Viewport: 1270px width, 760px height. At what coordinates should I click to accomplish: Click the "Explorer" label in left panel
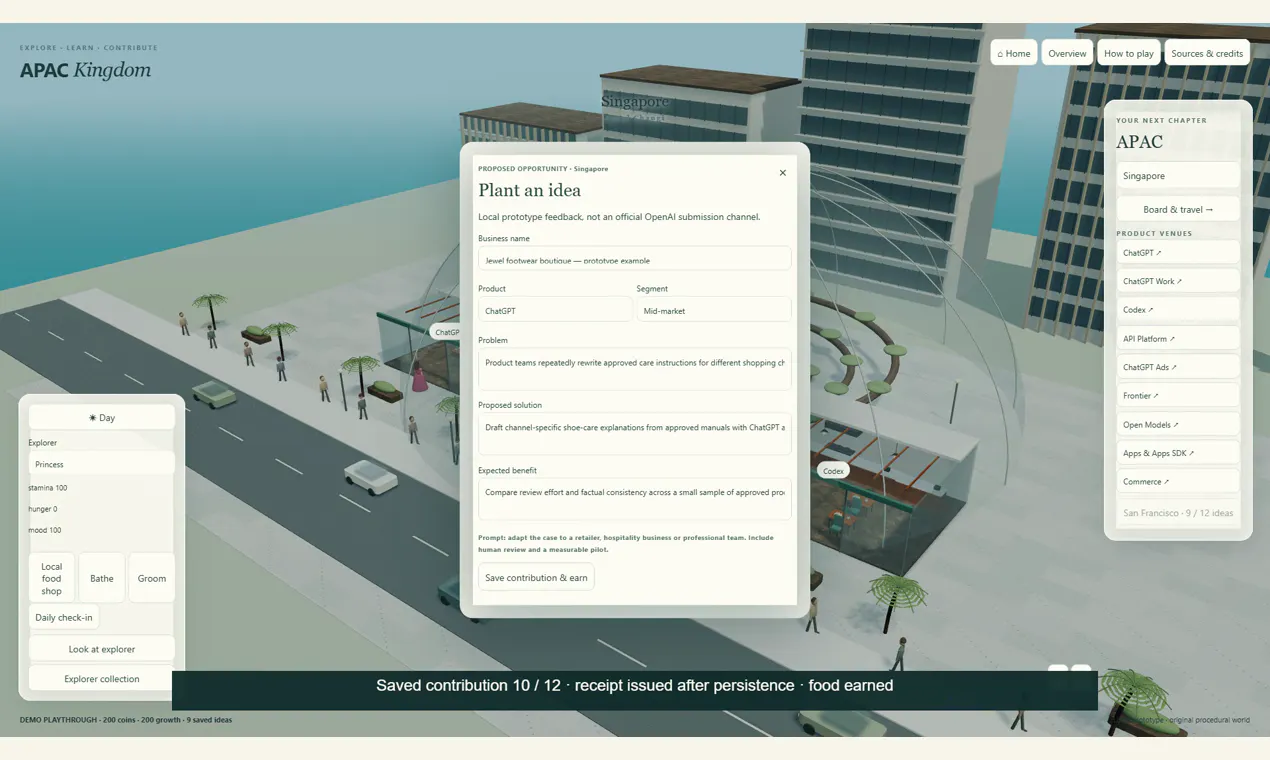tap(42, 443)
